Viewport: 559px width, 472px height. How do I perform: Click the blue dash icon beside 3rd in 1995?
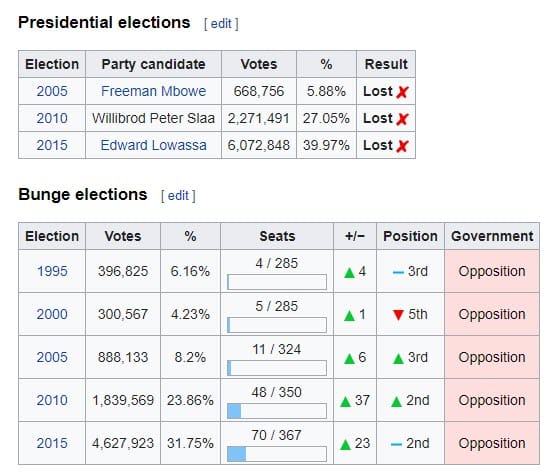[x=398, y=273]
